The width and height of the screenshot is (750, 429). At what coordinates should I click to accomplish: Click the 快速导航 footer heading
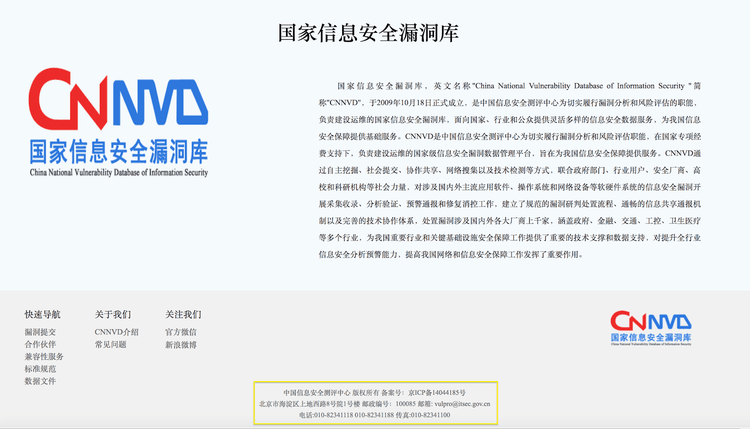point(42,314)
